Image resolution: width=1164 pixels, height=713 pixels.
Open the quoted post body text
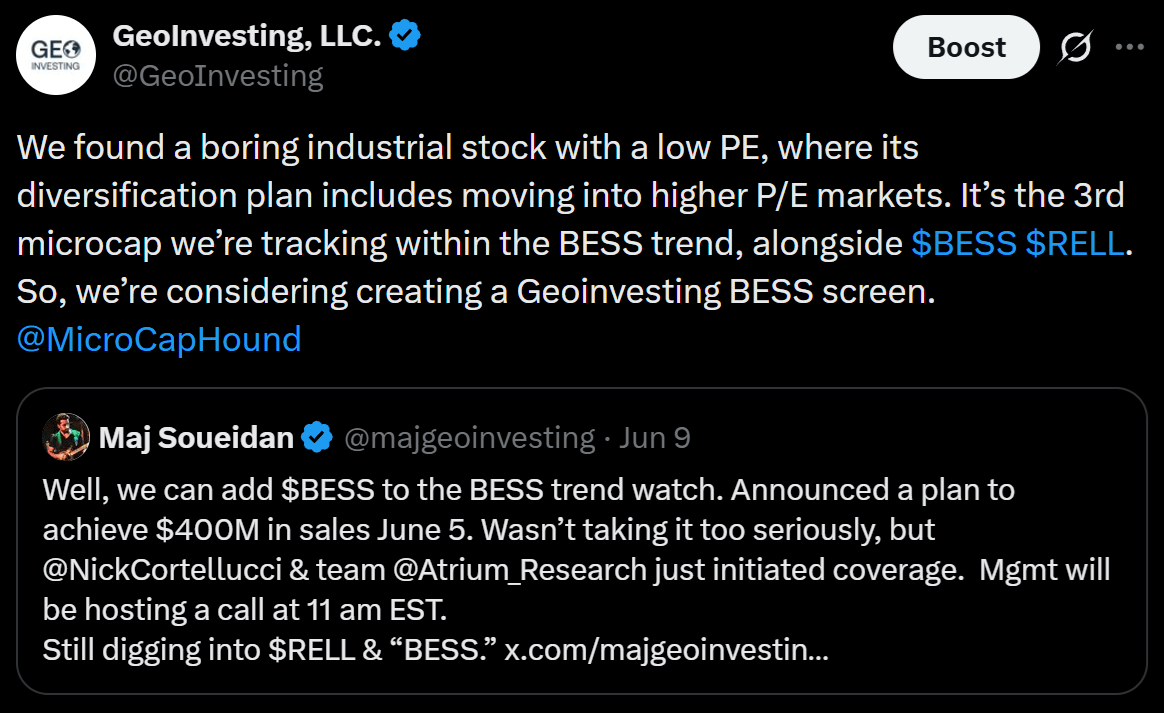[577, 570]
